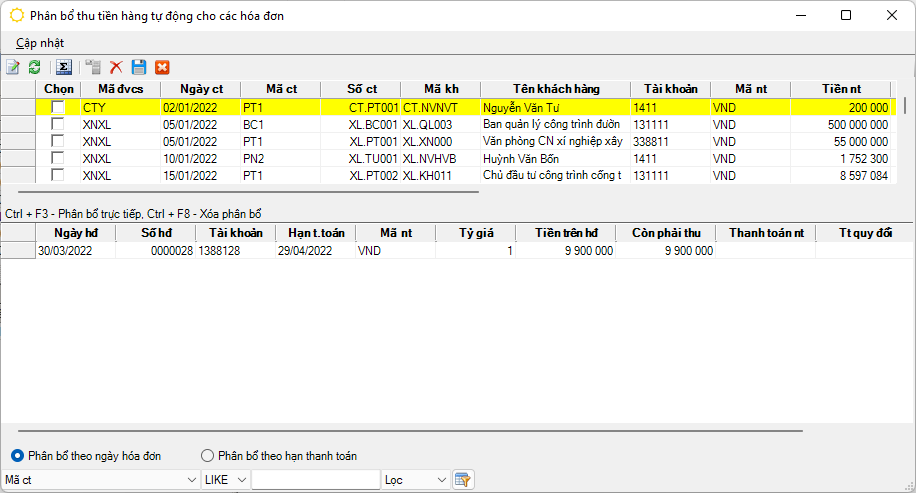The height and width of the screenshot is (493, 916).
Task: Click the gray allocate icon beside the red X
Action: pos(93,67)
